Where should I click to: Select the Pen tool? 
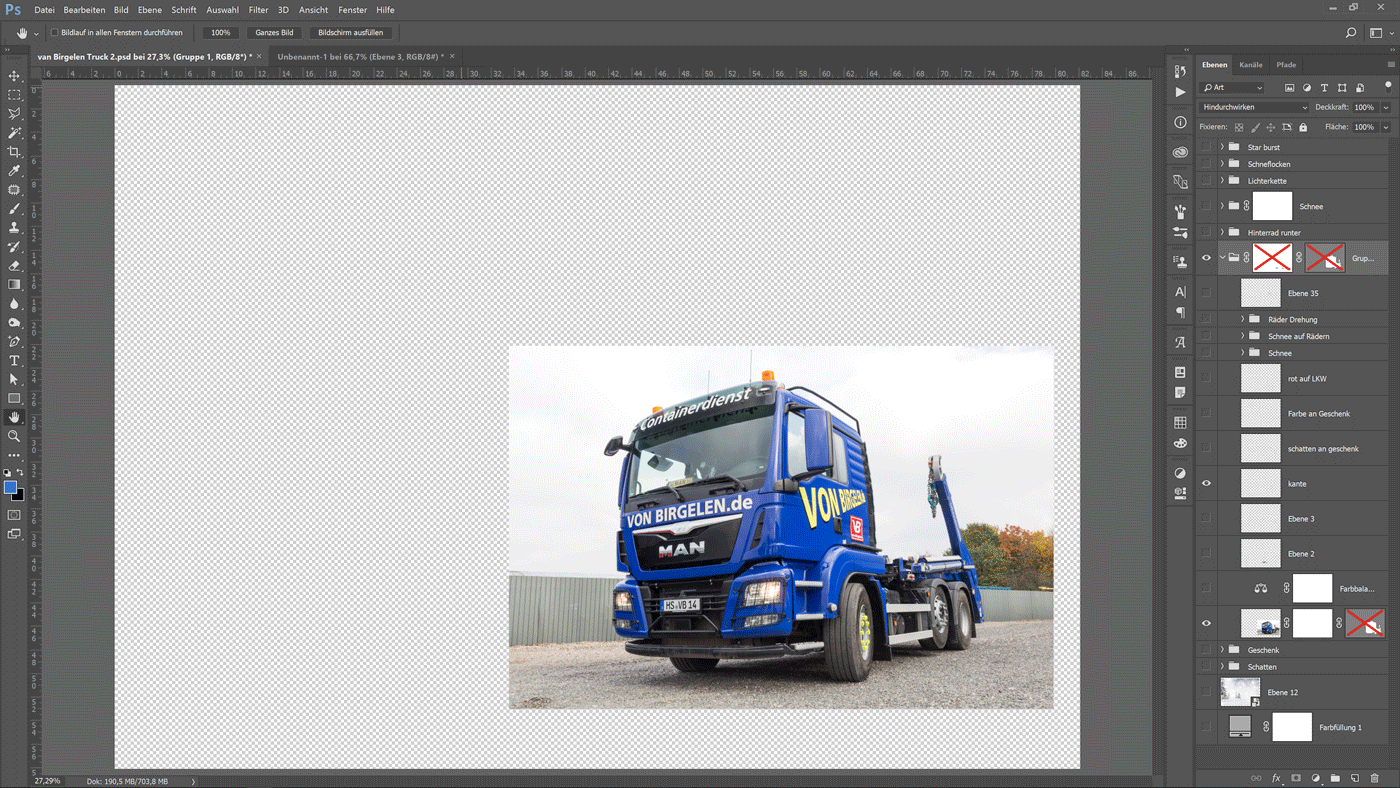14,342
